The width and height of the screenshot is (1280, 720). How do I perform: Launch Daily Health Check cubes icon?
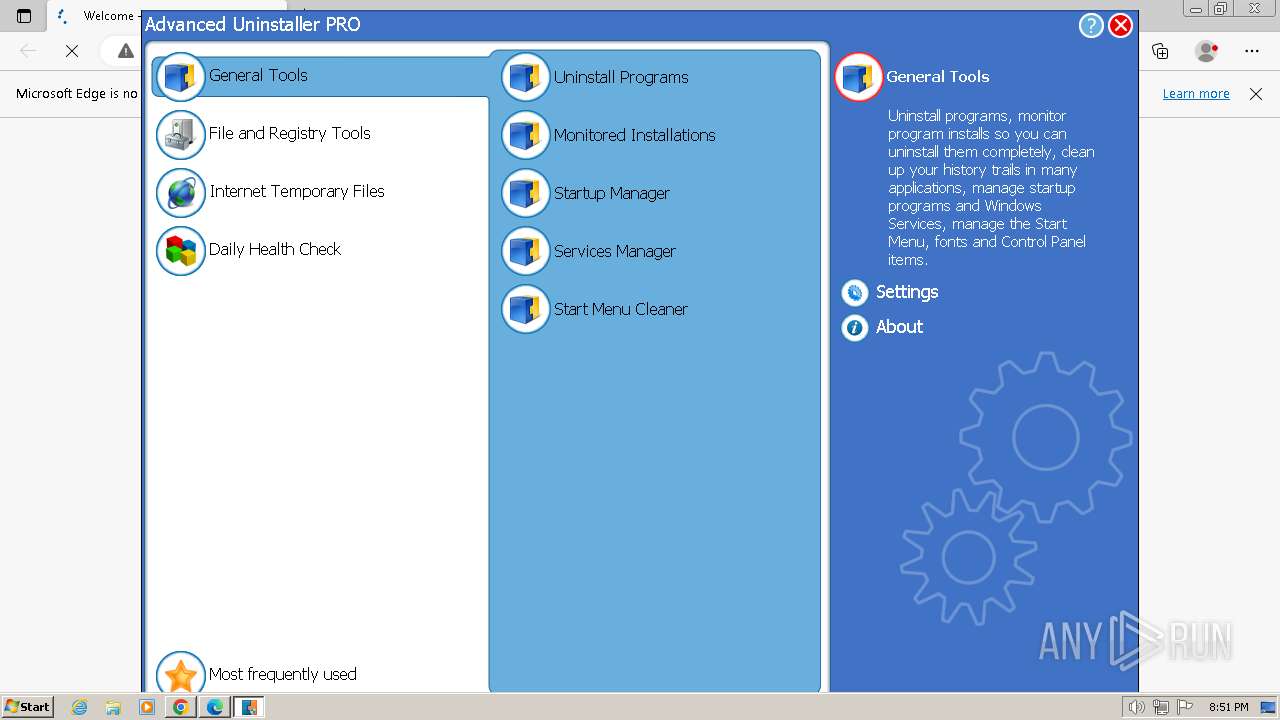pos(180,251)
